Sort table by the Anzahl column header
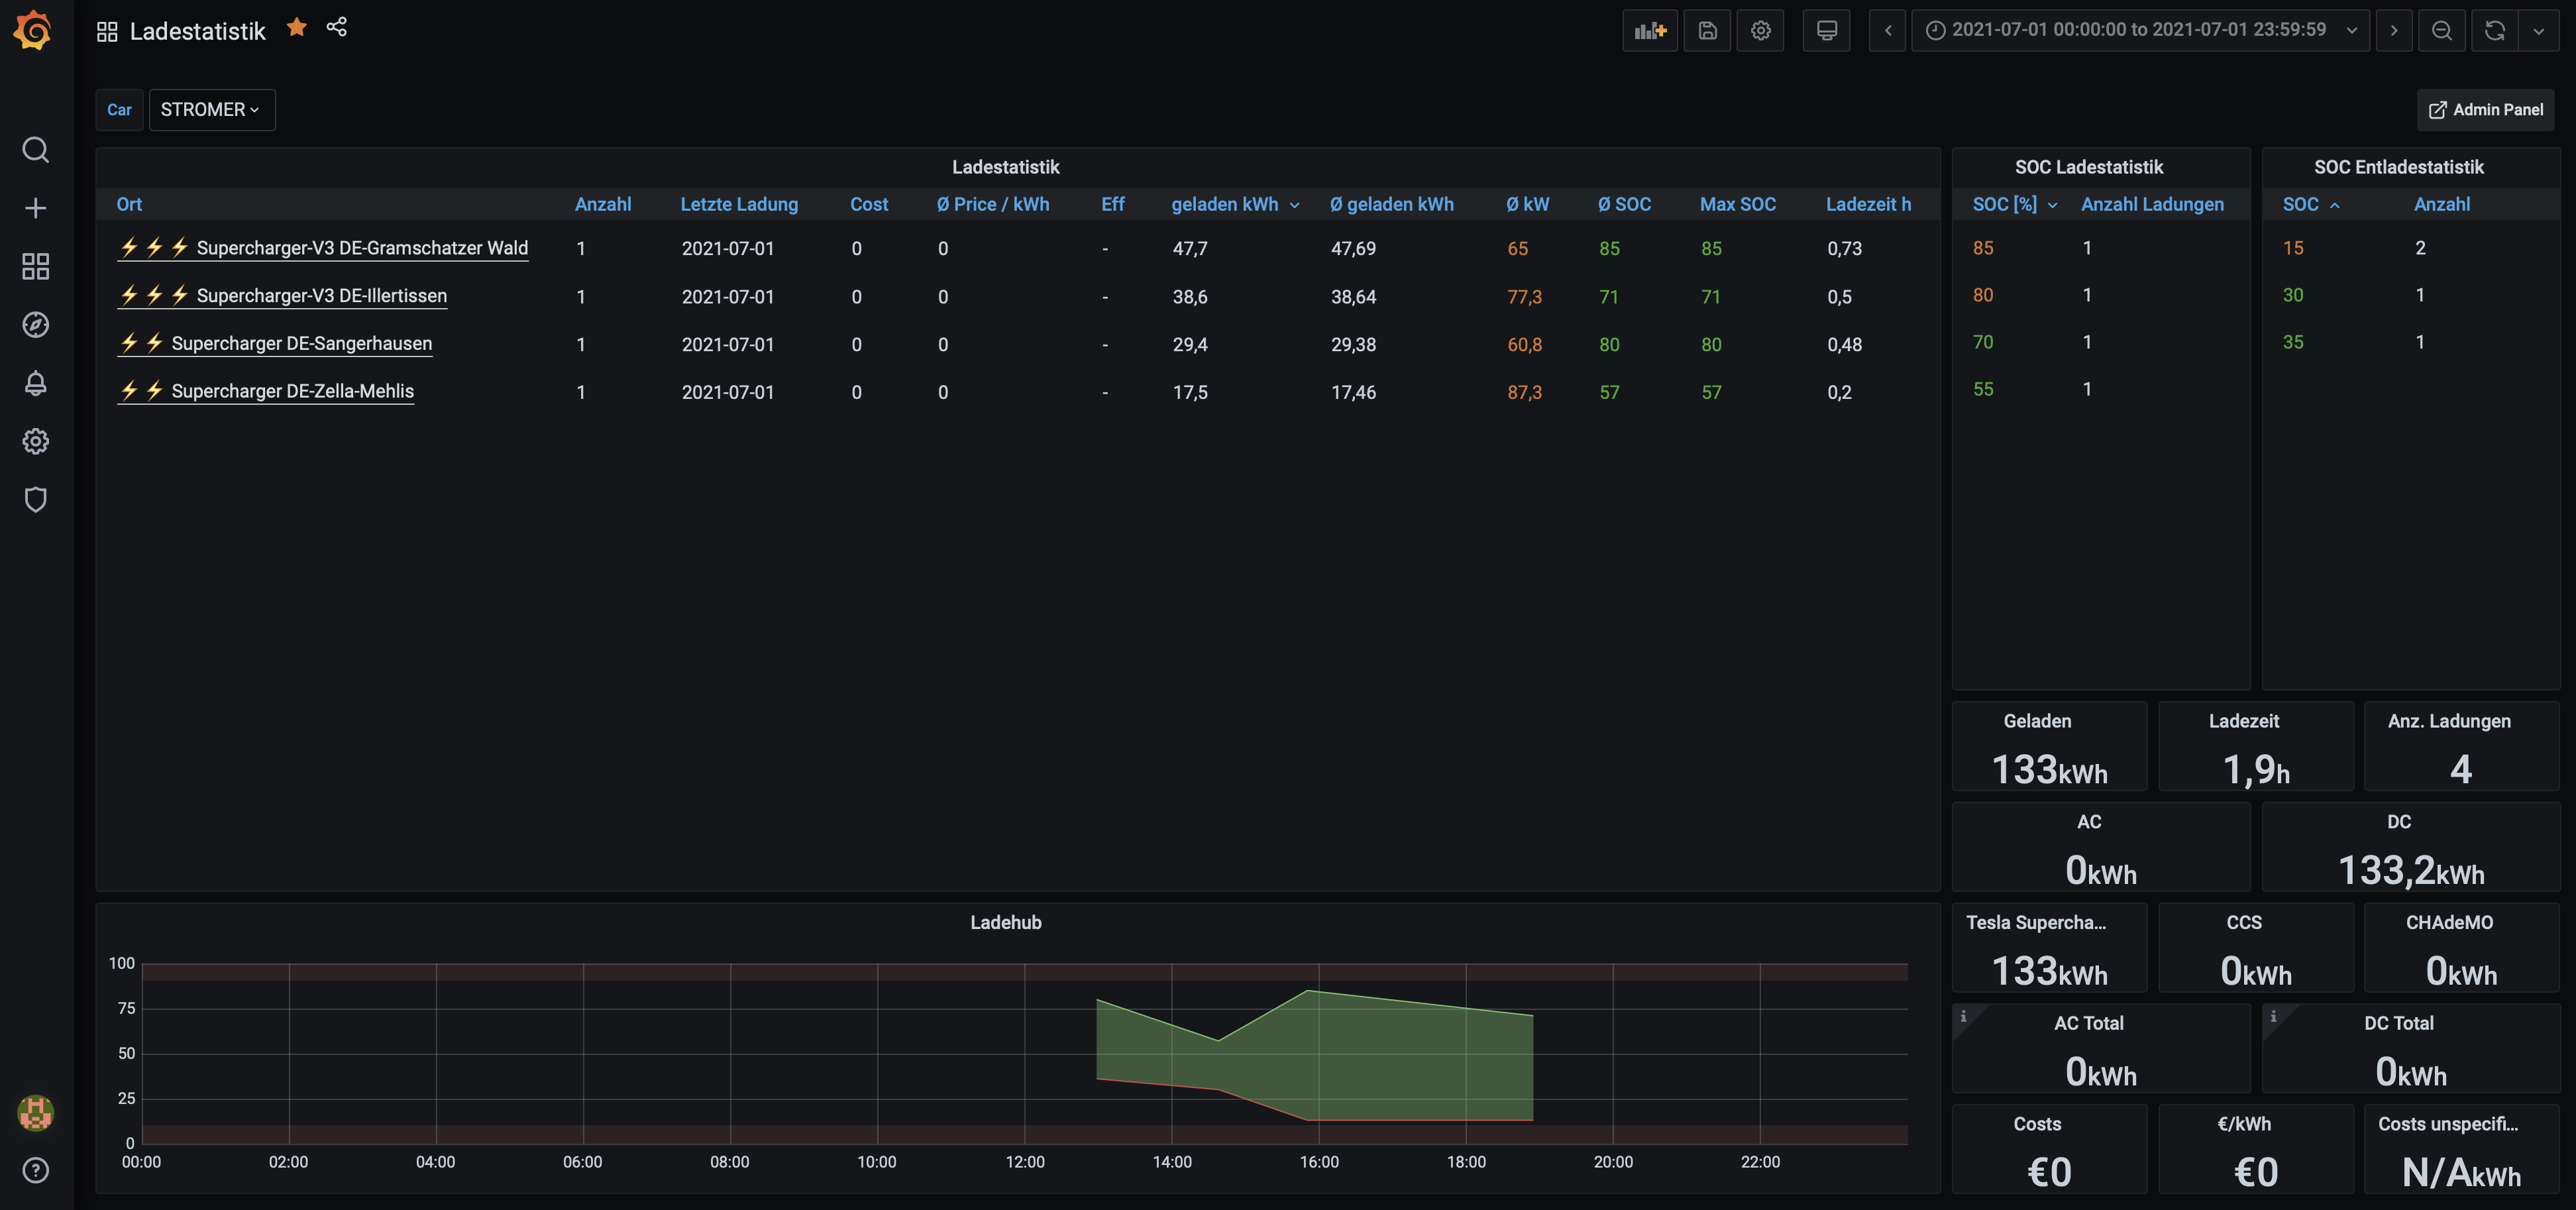Image resolution: width=2576 pixels, height=1210 pixels. coord(602,204)
